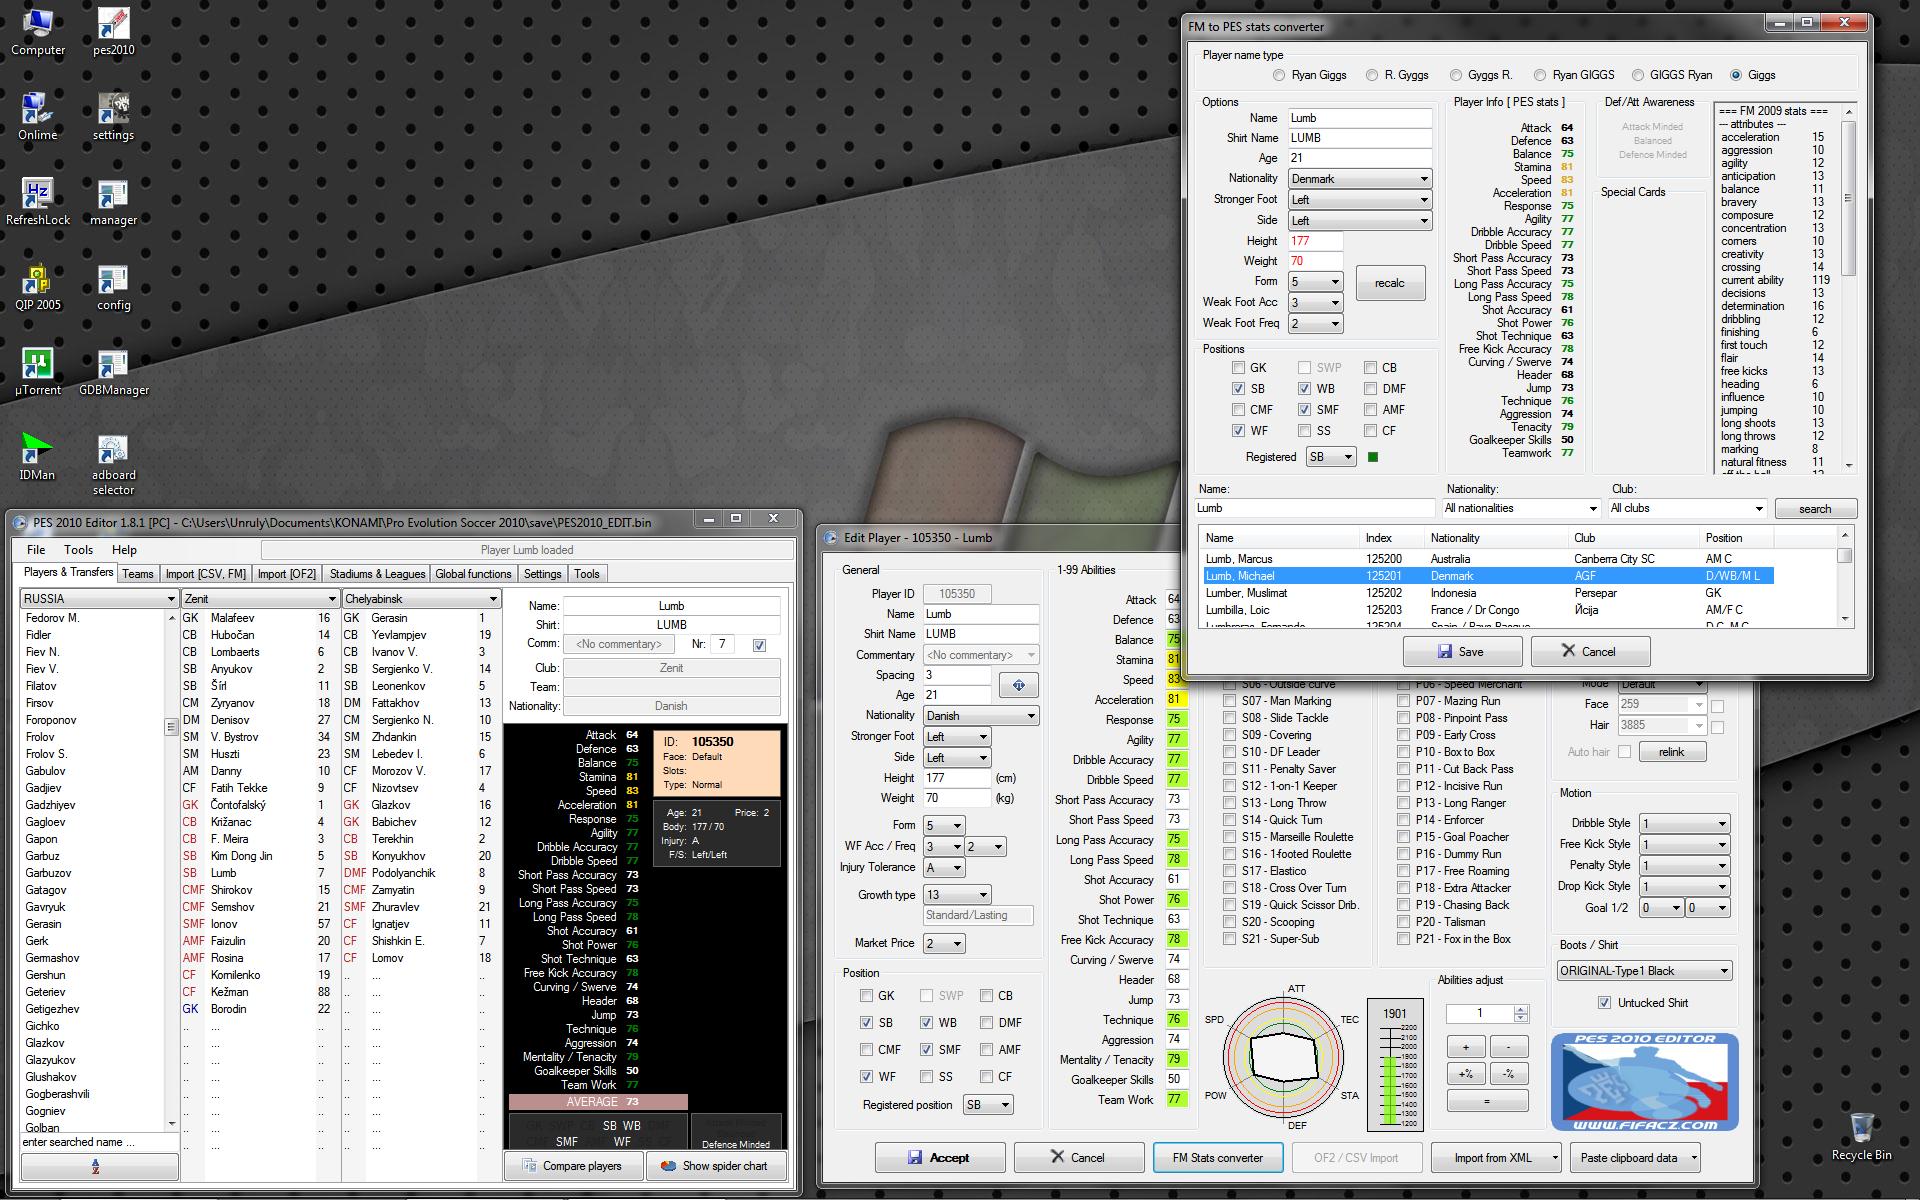Open the Chelyabinsk team dropdown
1920x1200 pixels.
coord(421,599)
